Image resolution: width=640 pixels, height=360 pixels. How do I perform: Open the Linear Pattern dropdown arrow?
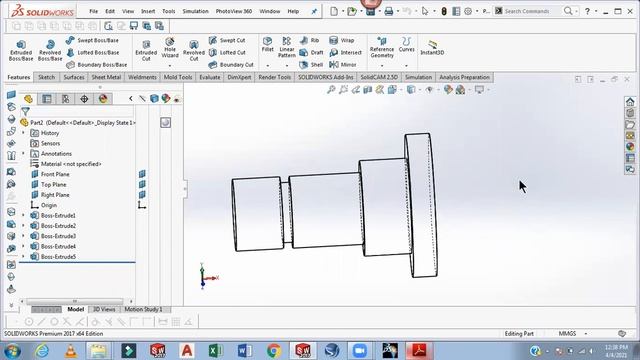287,65
